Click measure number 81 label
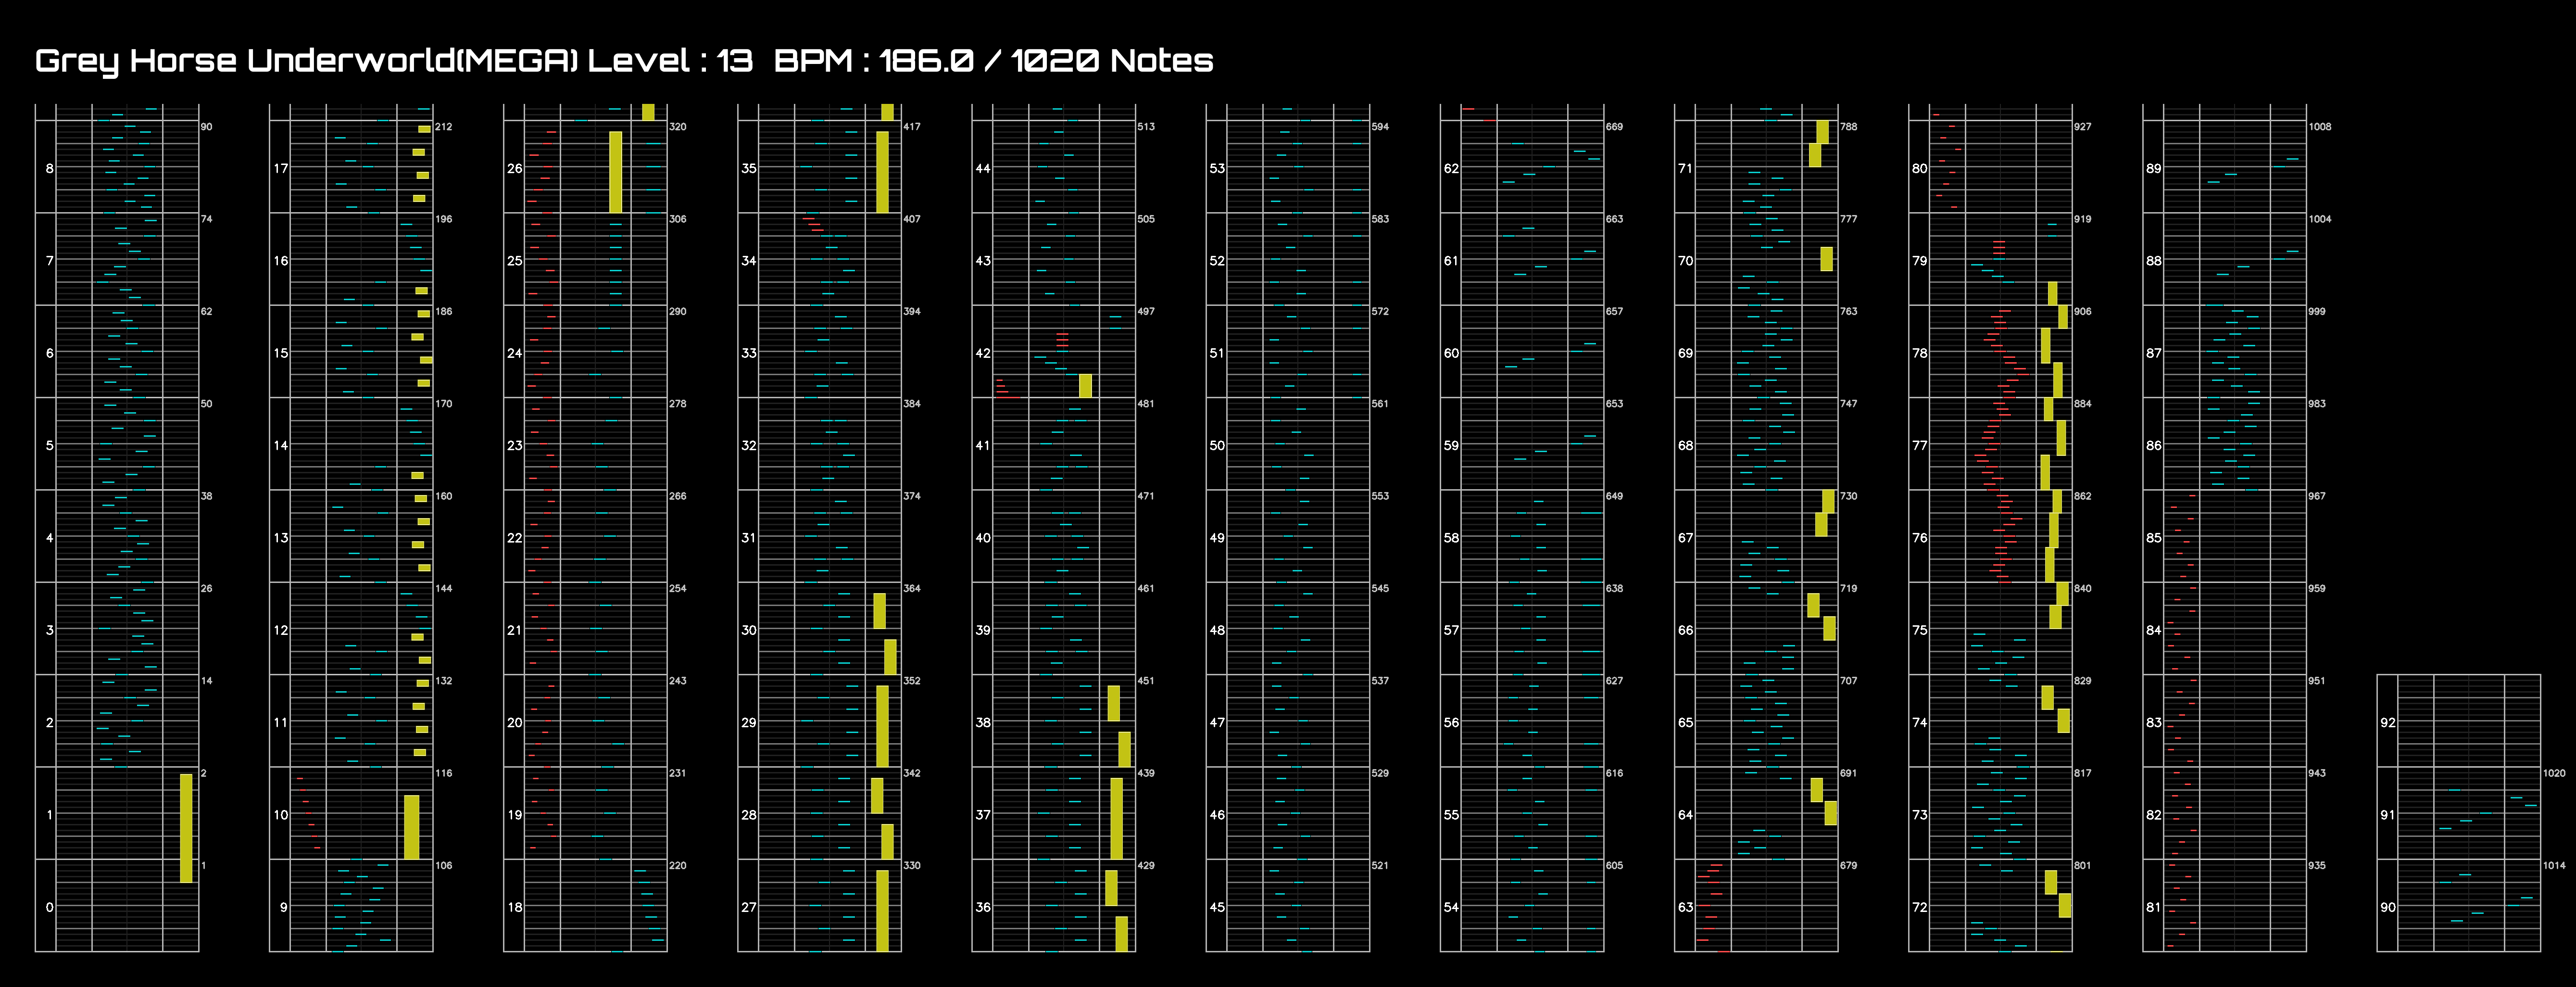This screenshot has width=2576, height=987. 2153,907
